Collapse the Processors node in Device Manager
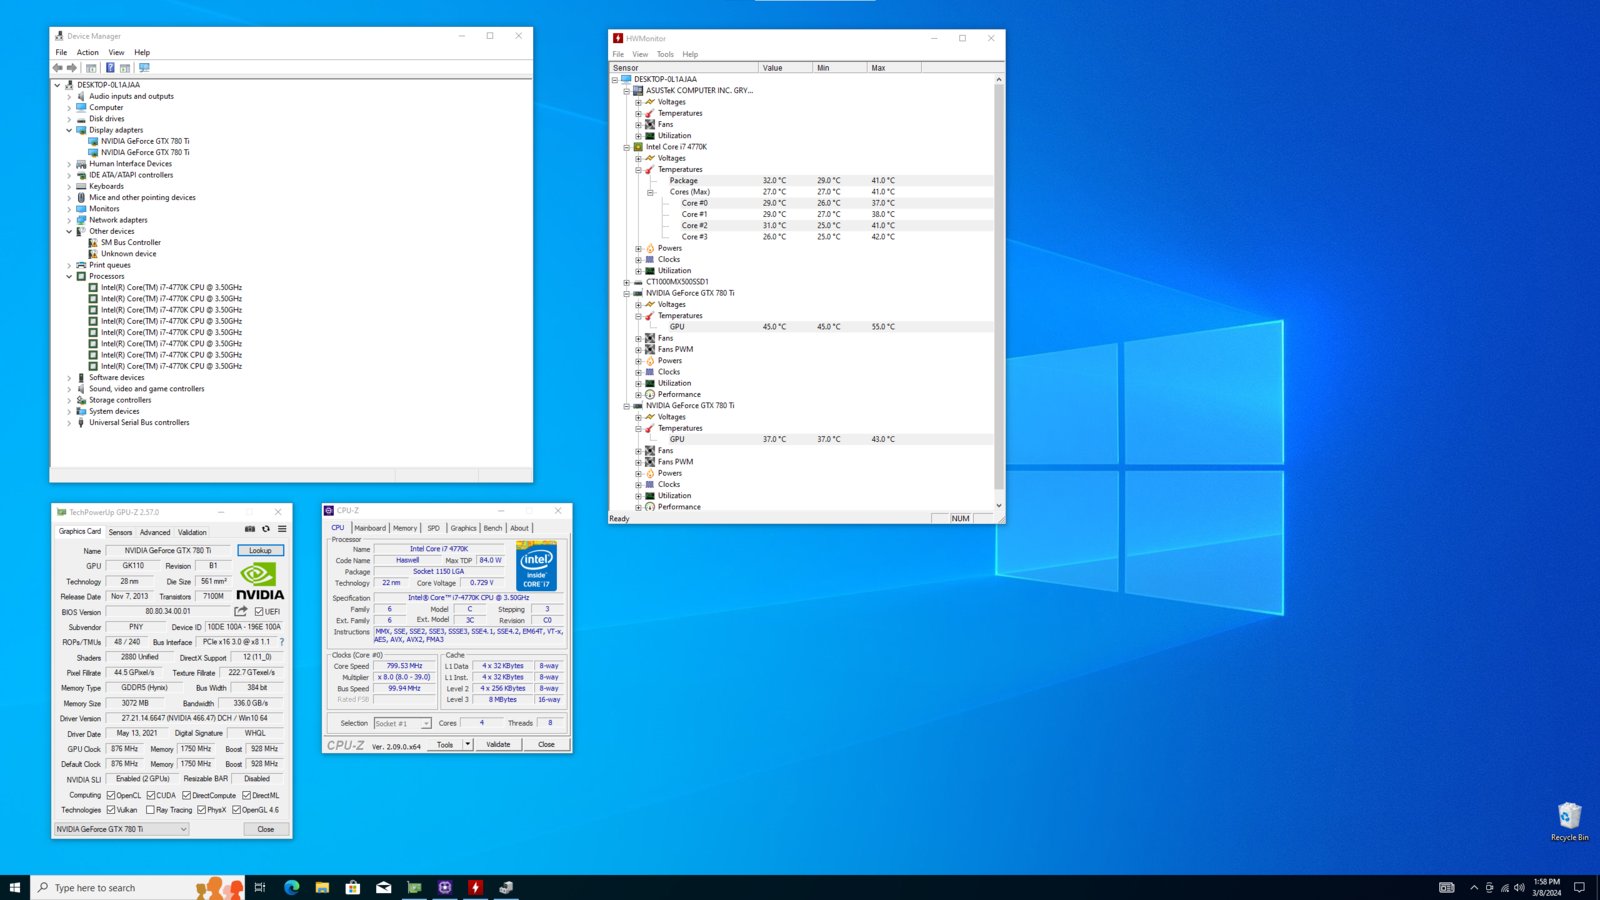Screen dimensions: 1600x900 tap(69, 277)
